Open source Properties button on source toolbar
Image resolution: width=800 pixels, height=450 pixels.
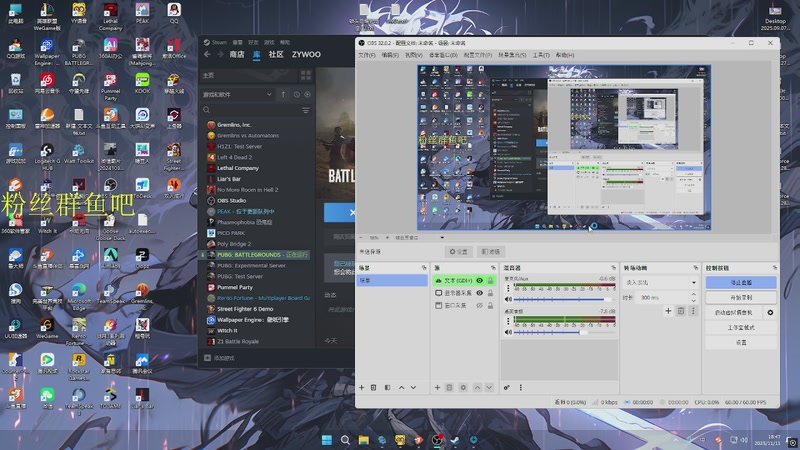point(458,252)
